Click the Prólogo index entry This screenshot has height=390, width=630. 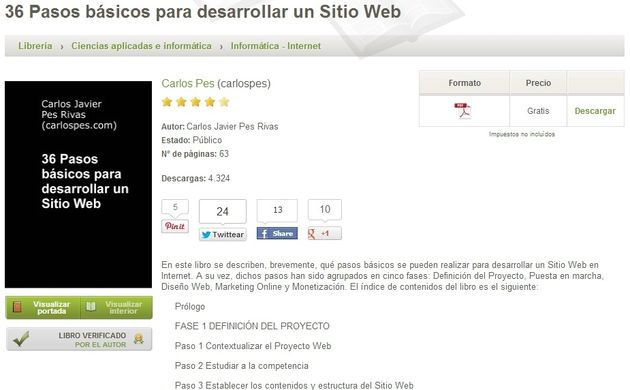click(190, 306)
